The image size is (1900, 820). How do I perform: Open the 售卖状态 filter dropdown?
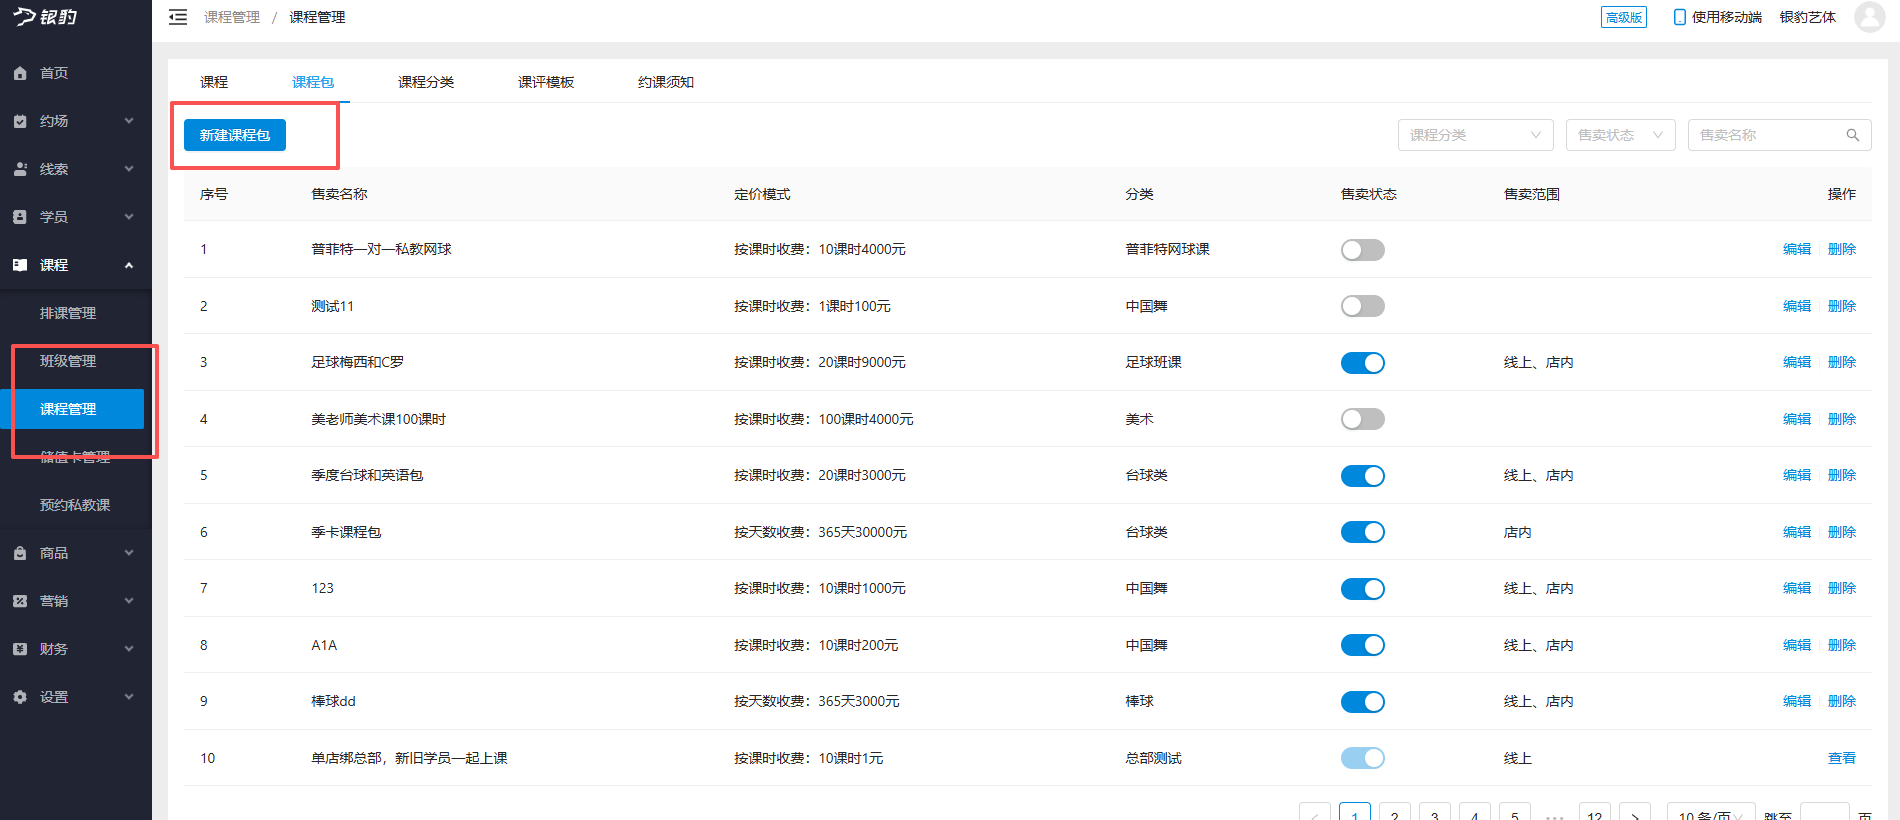pyautogui.click(x=1619, y=135)
